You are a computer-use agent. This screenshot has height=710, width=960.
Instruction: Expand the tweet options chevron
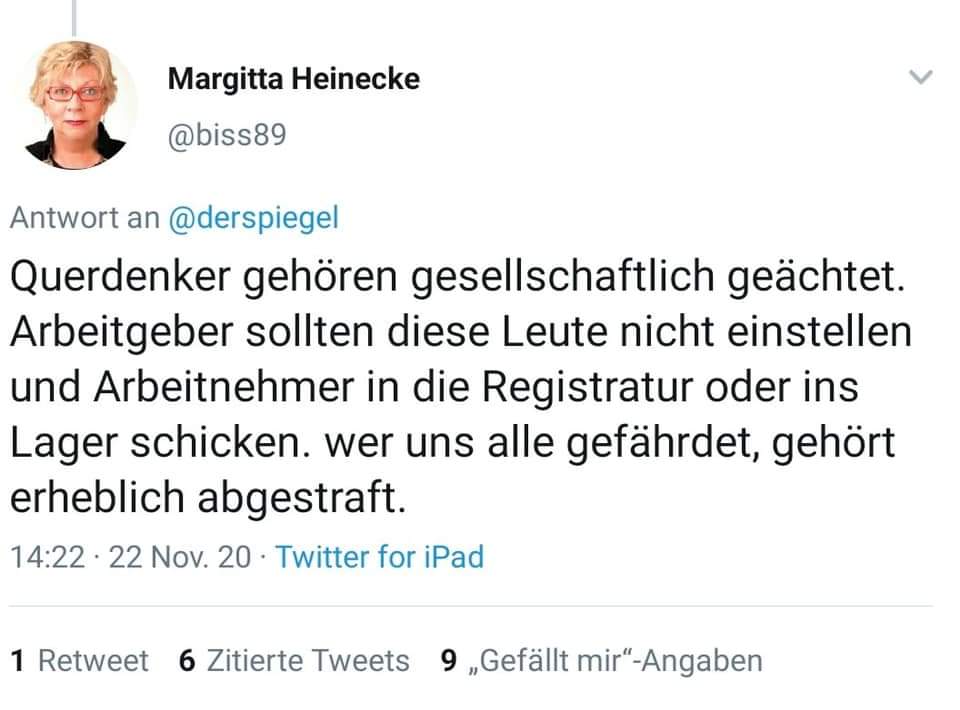coord(920,78)
